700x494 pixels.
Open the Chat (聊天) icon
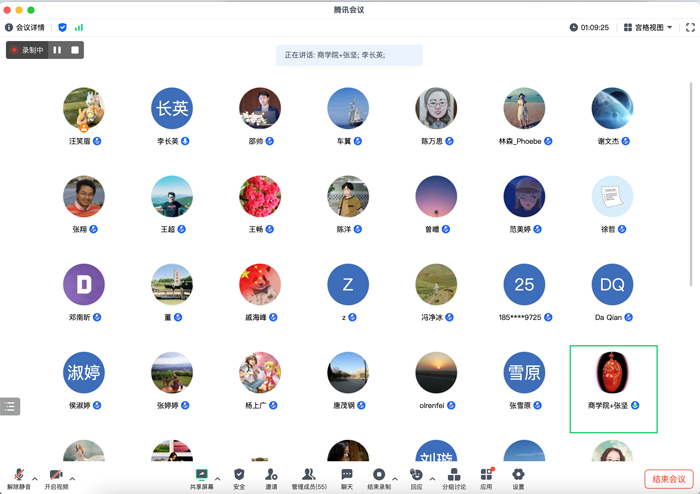(x=347, y=476)
